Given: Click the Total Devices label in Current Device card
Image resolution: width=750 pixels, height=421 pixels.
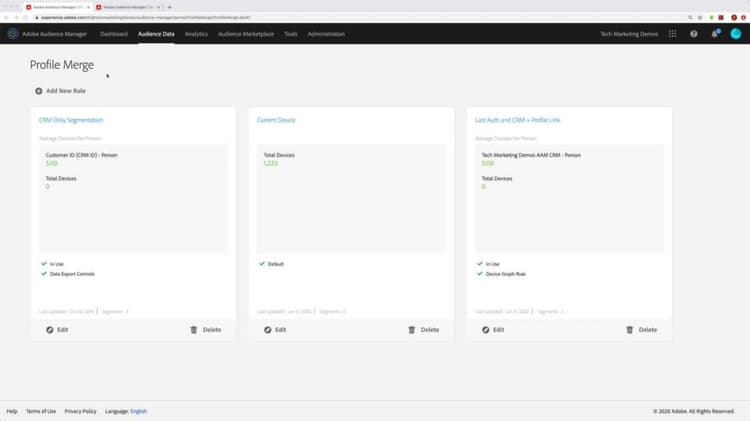Looking at the screenshot, I should coord(279,155).
